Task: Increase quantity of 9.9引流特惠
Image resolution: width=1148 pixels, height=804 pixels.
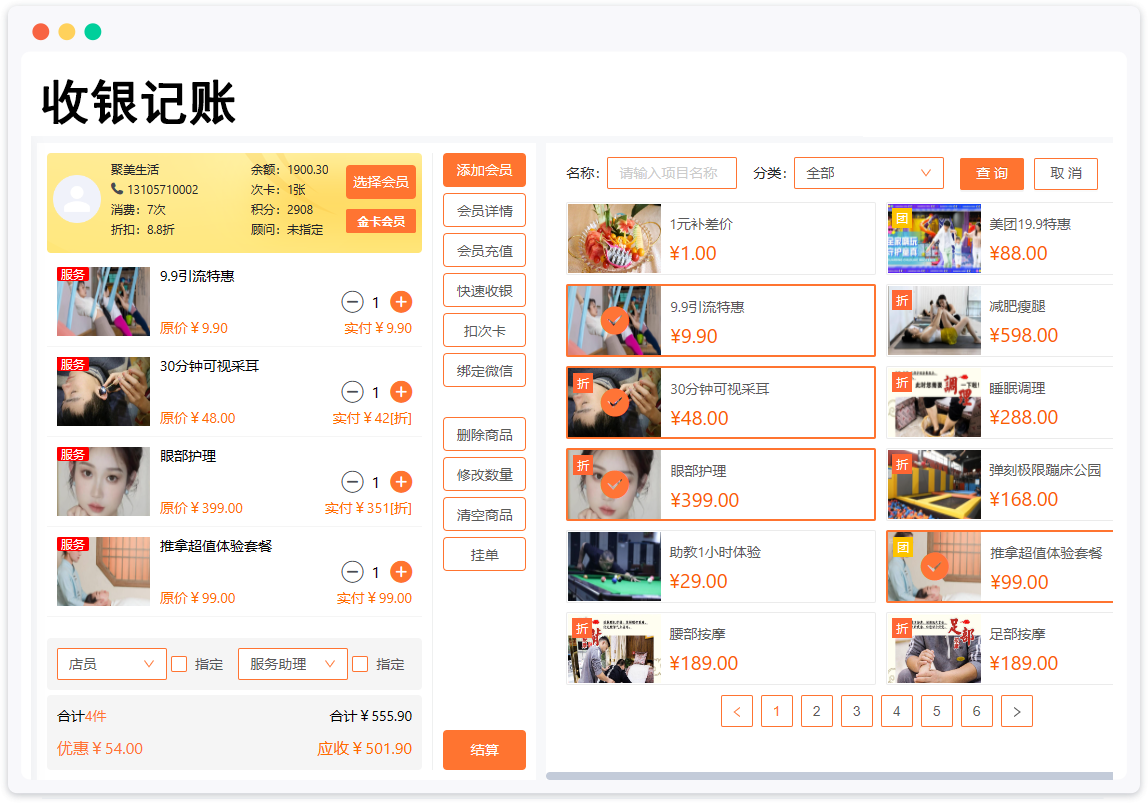Action: coord(401,302)
